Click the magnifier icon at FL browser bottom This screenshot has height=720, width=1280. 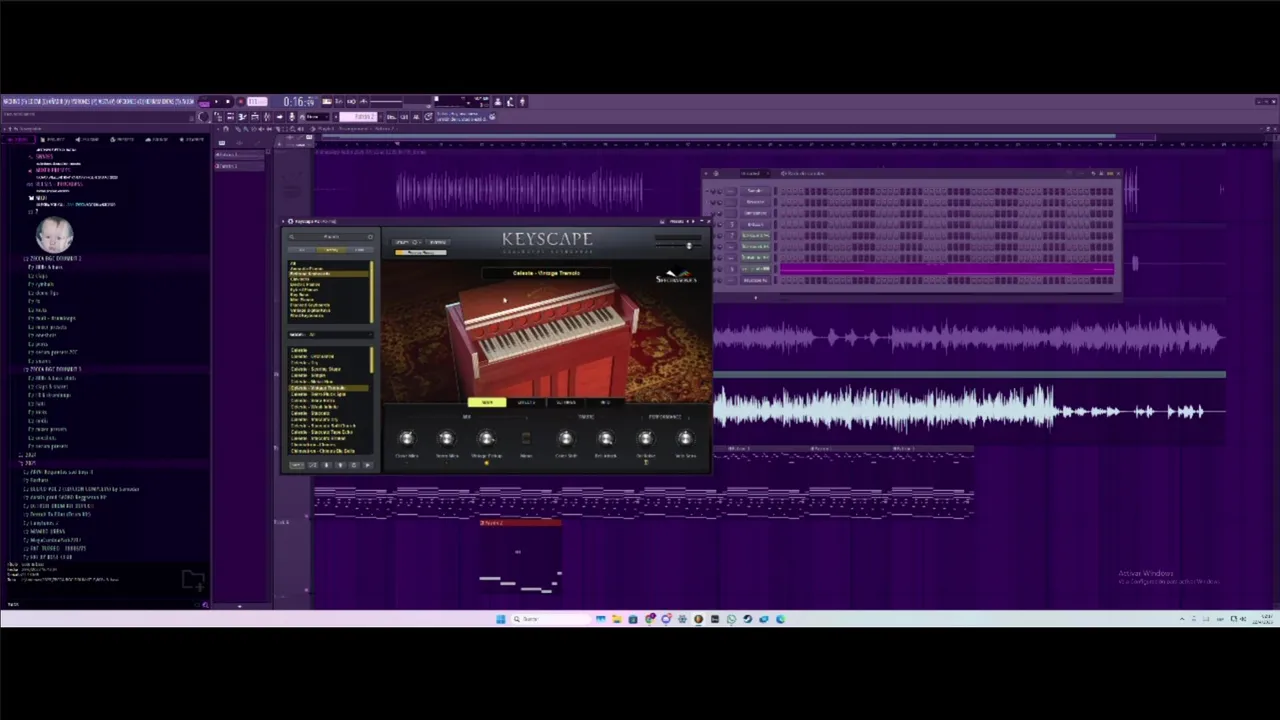click(205, 604)
